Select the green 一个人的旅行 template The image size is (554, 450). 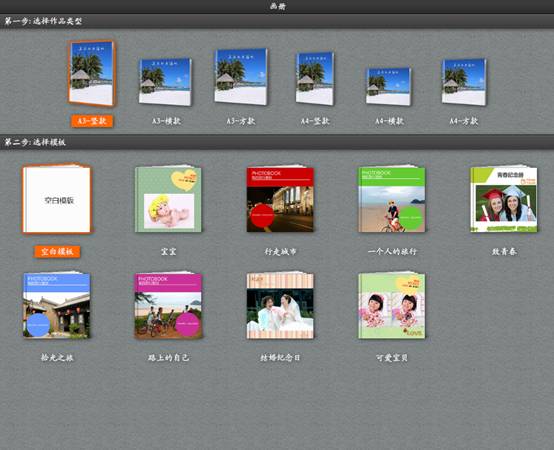392,199
